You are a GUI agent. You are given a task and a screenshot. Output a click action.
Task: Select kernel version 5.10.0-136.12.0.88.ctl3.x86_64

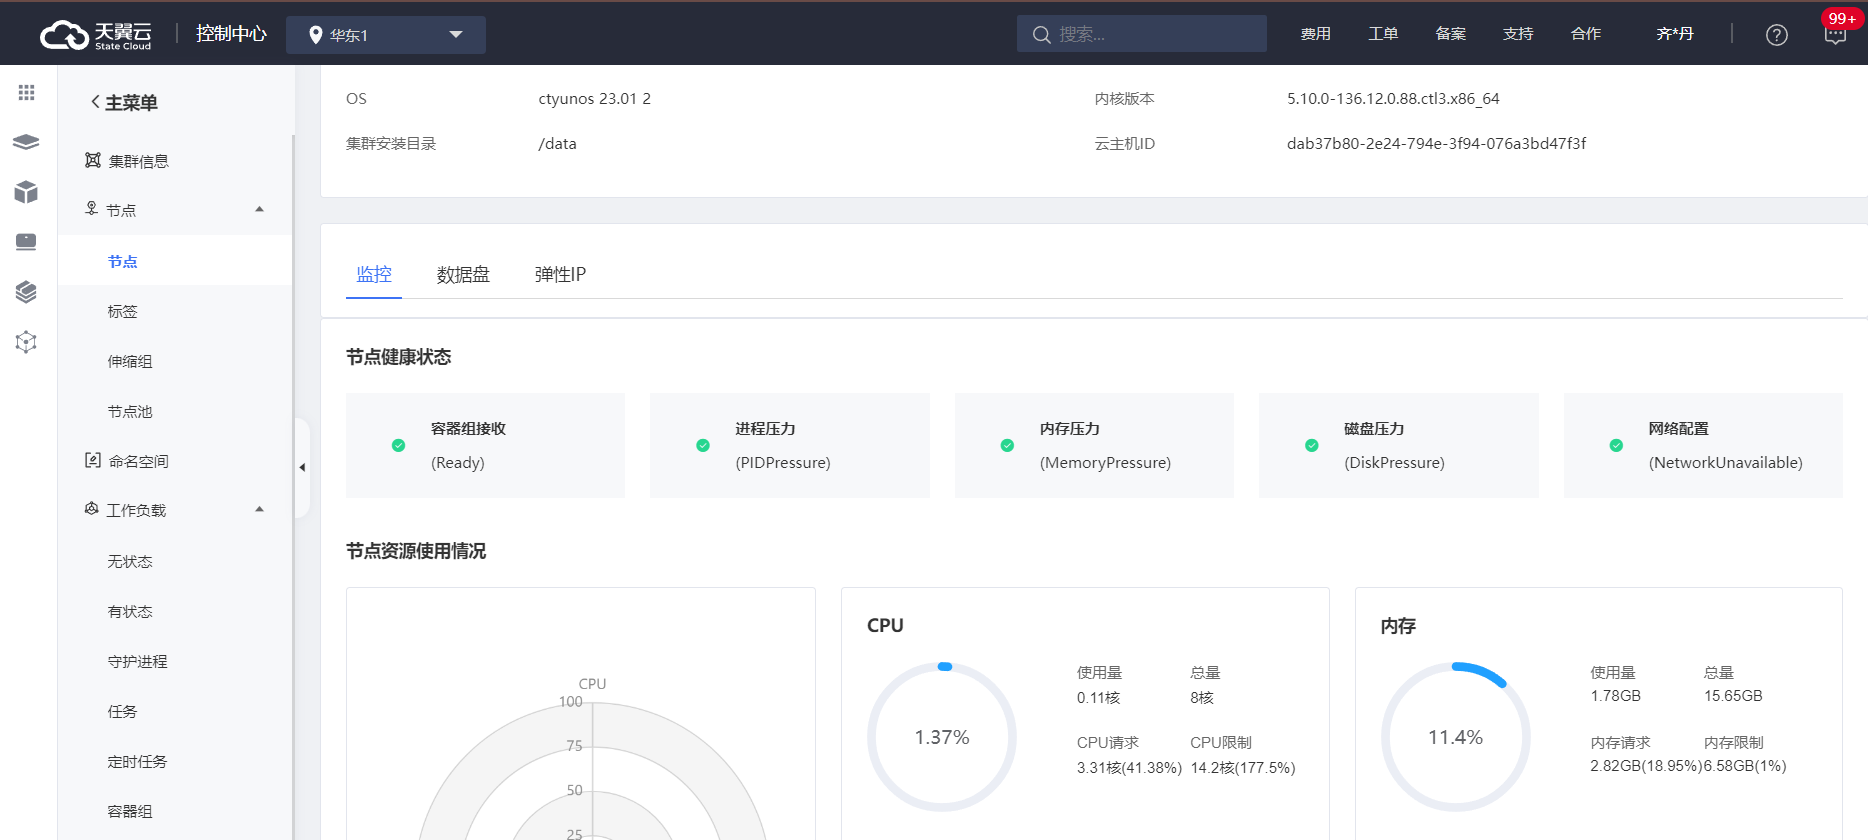[x=1393, y=98]
